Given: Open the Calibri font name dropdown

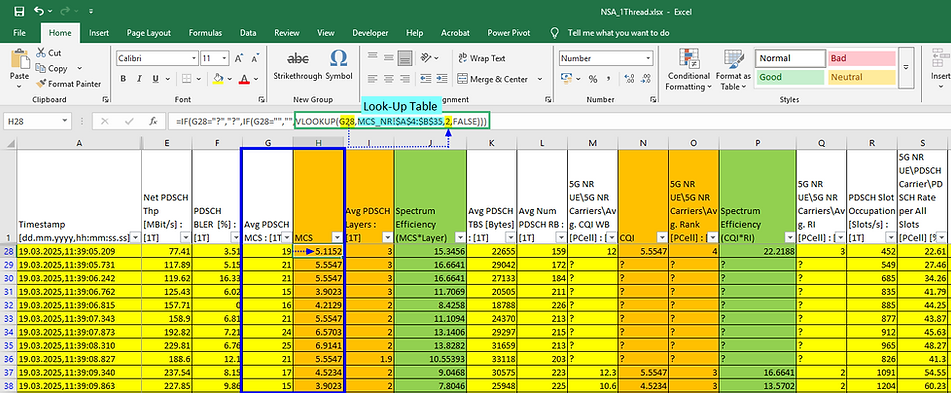Looking at the screenshot, I should point(194,59).
